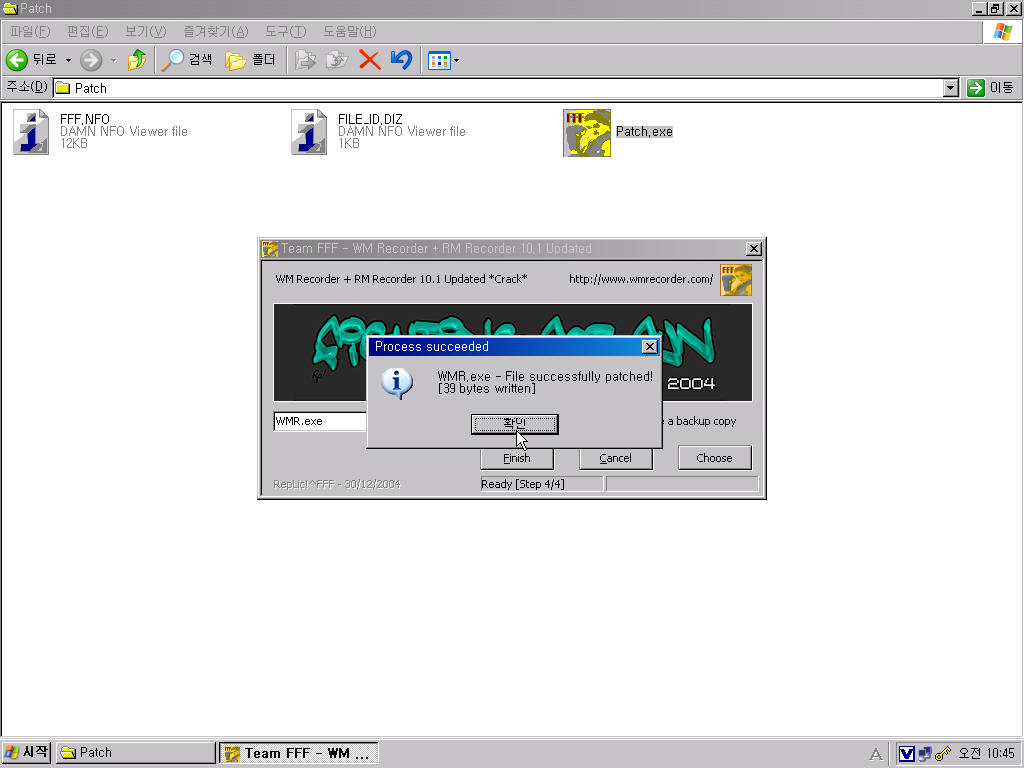Open the 도움말(H) menu
The width and height of the screenshot is (1024, 768).
click(349, 31)
